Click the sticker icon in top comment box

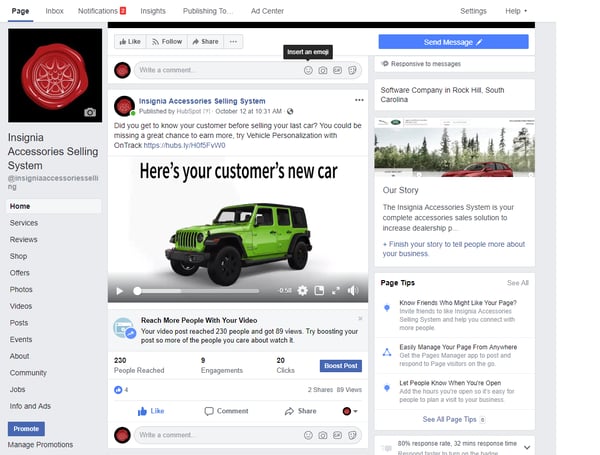pyautogui.click(x=352, y=70)
